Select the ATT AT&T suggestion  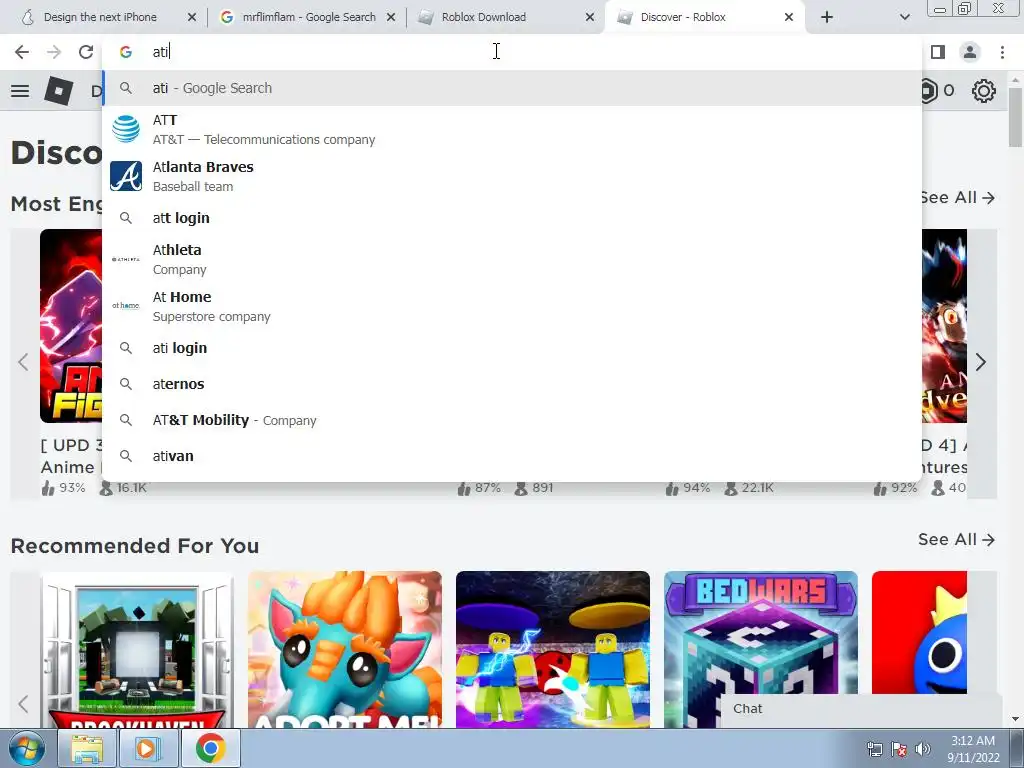pos(512,129)
